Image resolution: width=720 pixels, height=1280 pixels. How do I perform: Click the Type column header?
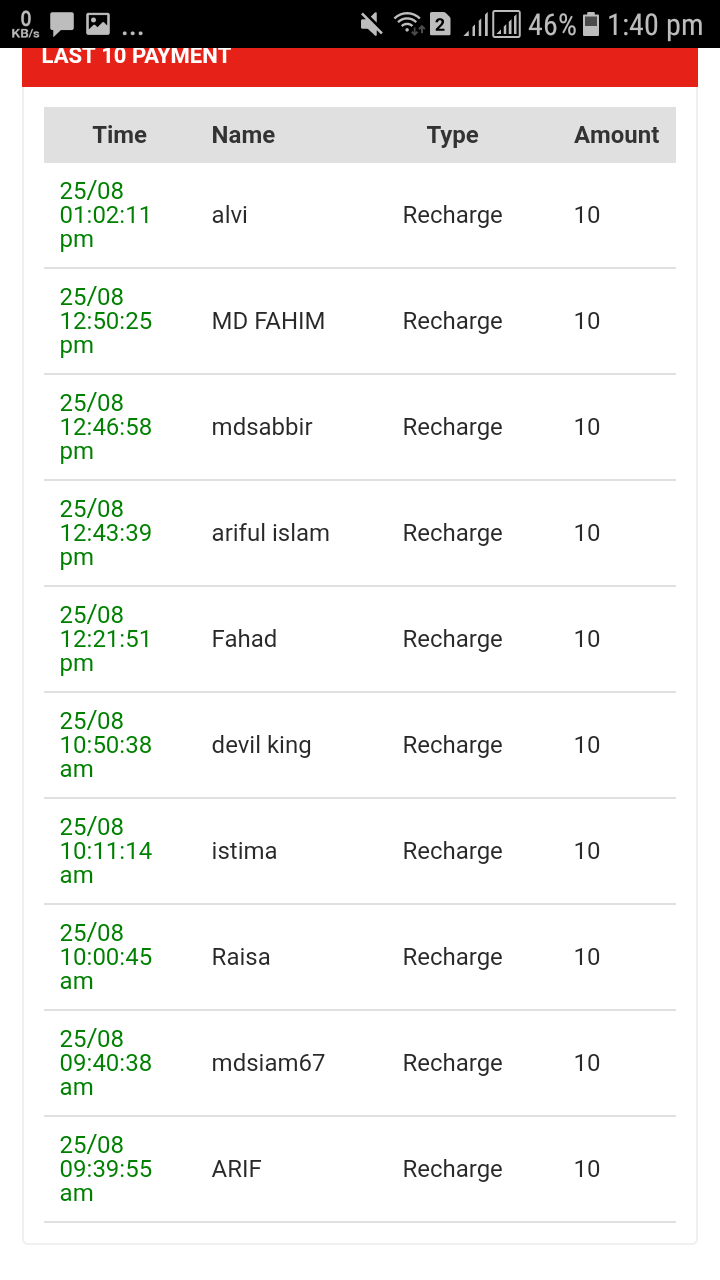tap(452, 135)
